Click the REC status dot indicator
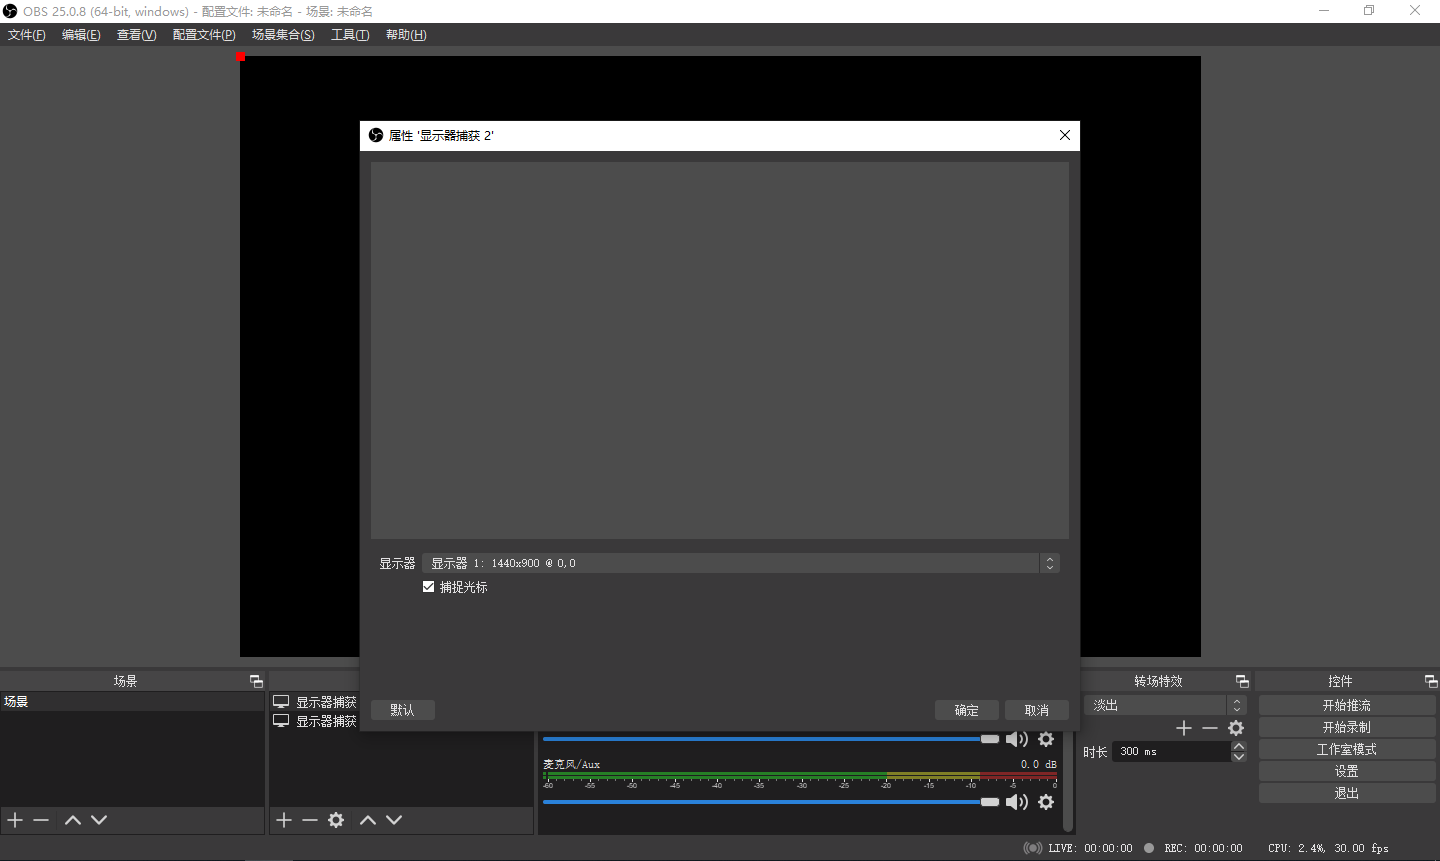Image resolution: width=1440 pixels, height=861 pixels. pyautogui.click(x=1149, y=848)
